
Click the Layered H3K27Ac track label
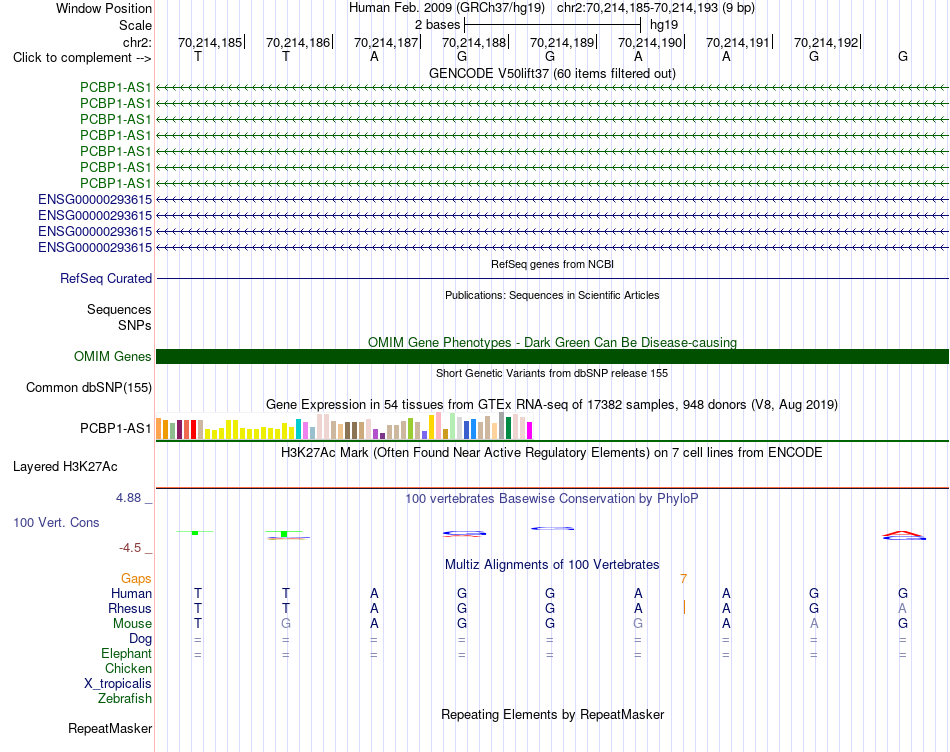65,467
